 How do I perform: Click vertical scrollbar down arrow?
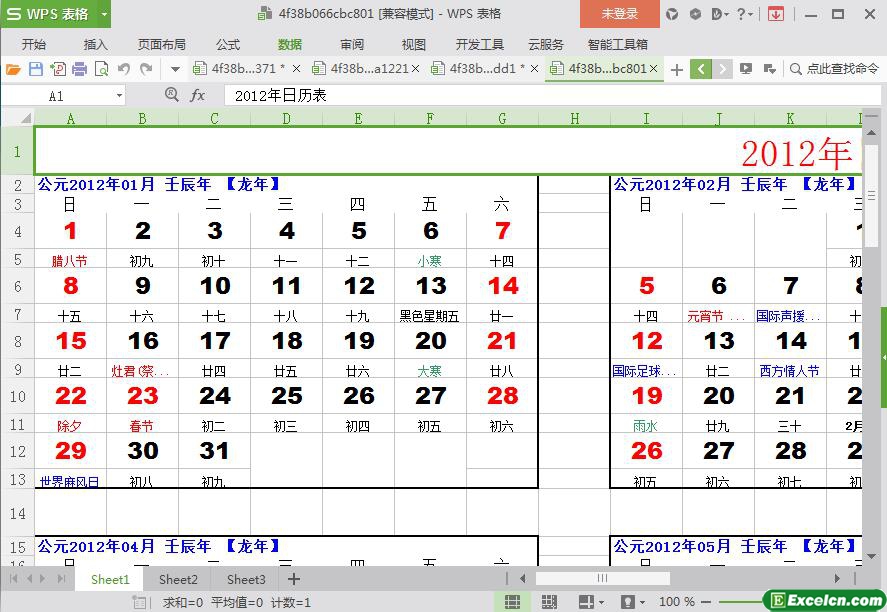(x=871, y=557)
